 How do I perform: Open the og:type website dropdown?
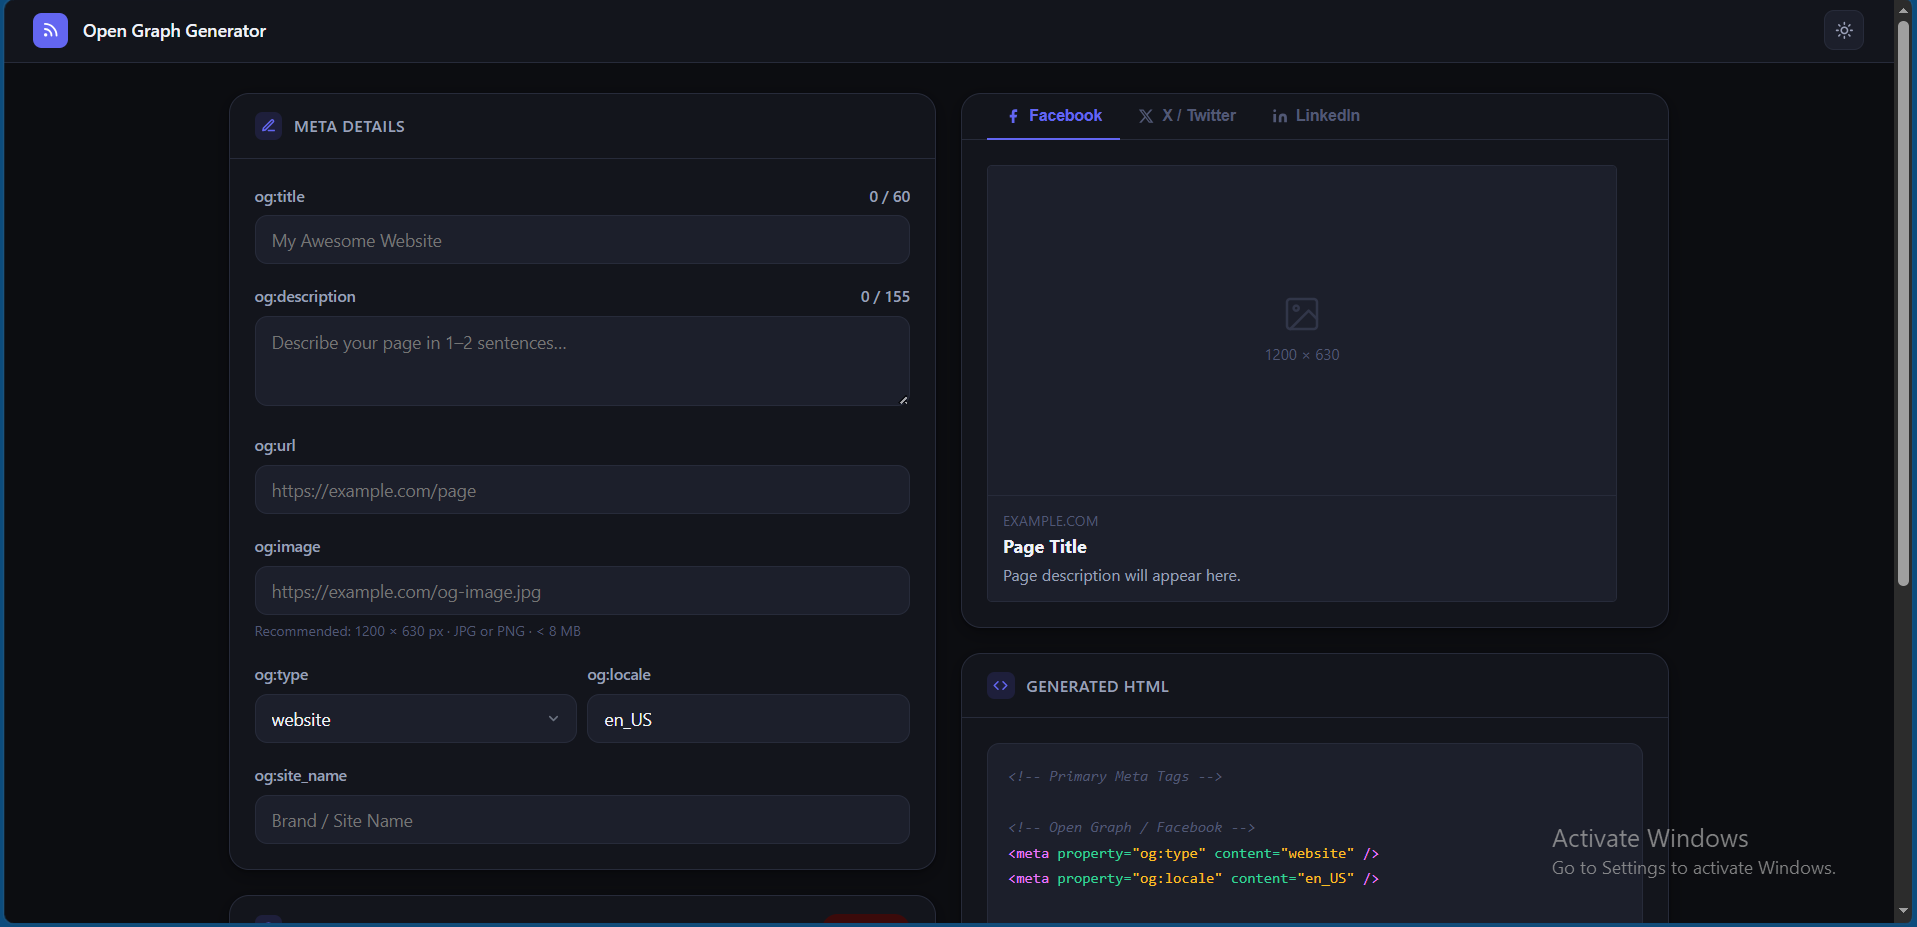click(416, 719)
